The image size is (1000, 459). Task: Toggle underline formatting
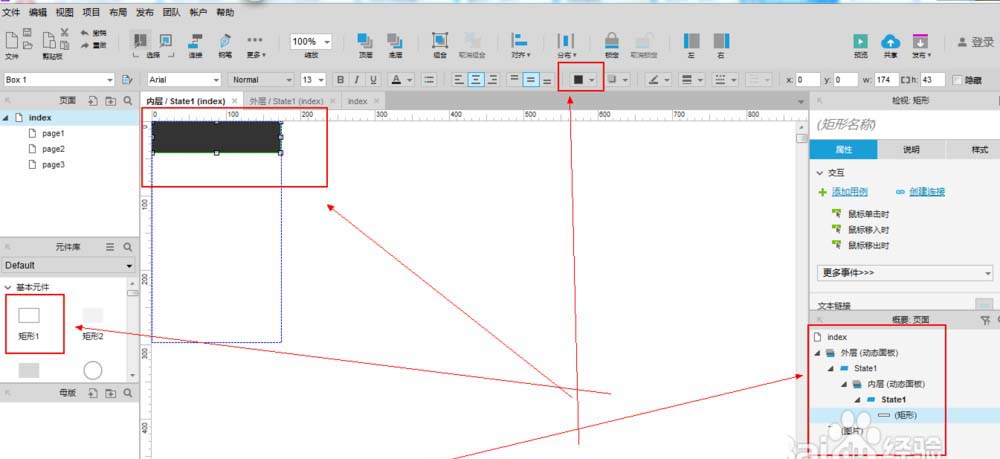pos(374,80)
